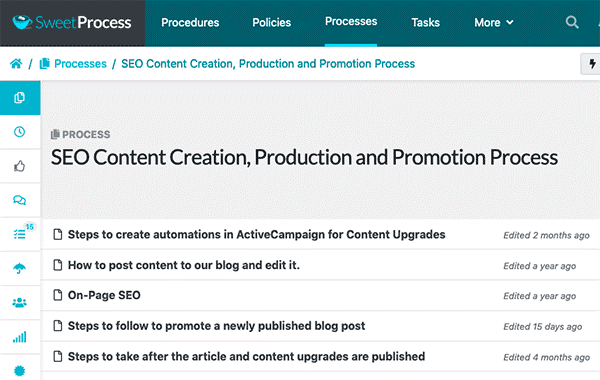600x380 pixels.
Task: Open the ActiveCampaign automations procedure
Action: pos(256,234)
